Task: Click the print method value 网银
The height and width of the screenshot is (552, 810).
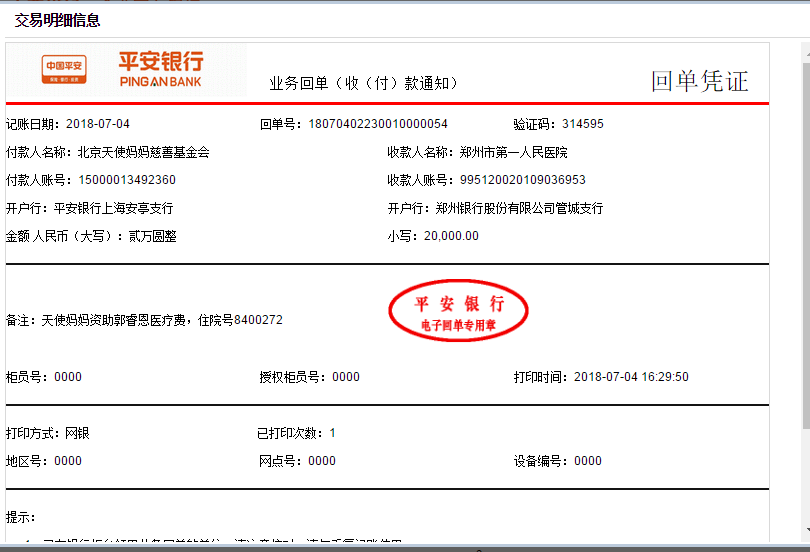Action: point(77,433)
